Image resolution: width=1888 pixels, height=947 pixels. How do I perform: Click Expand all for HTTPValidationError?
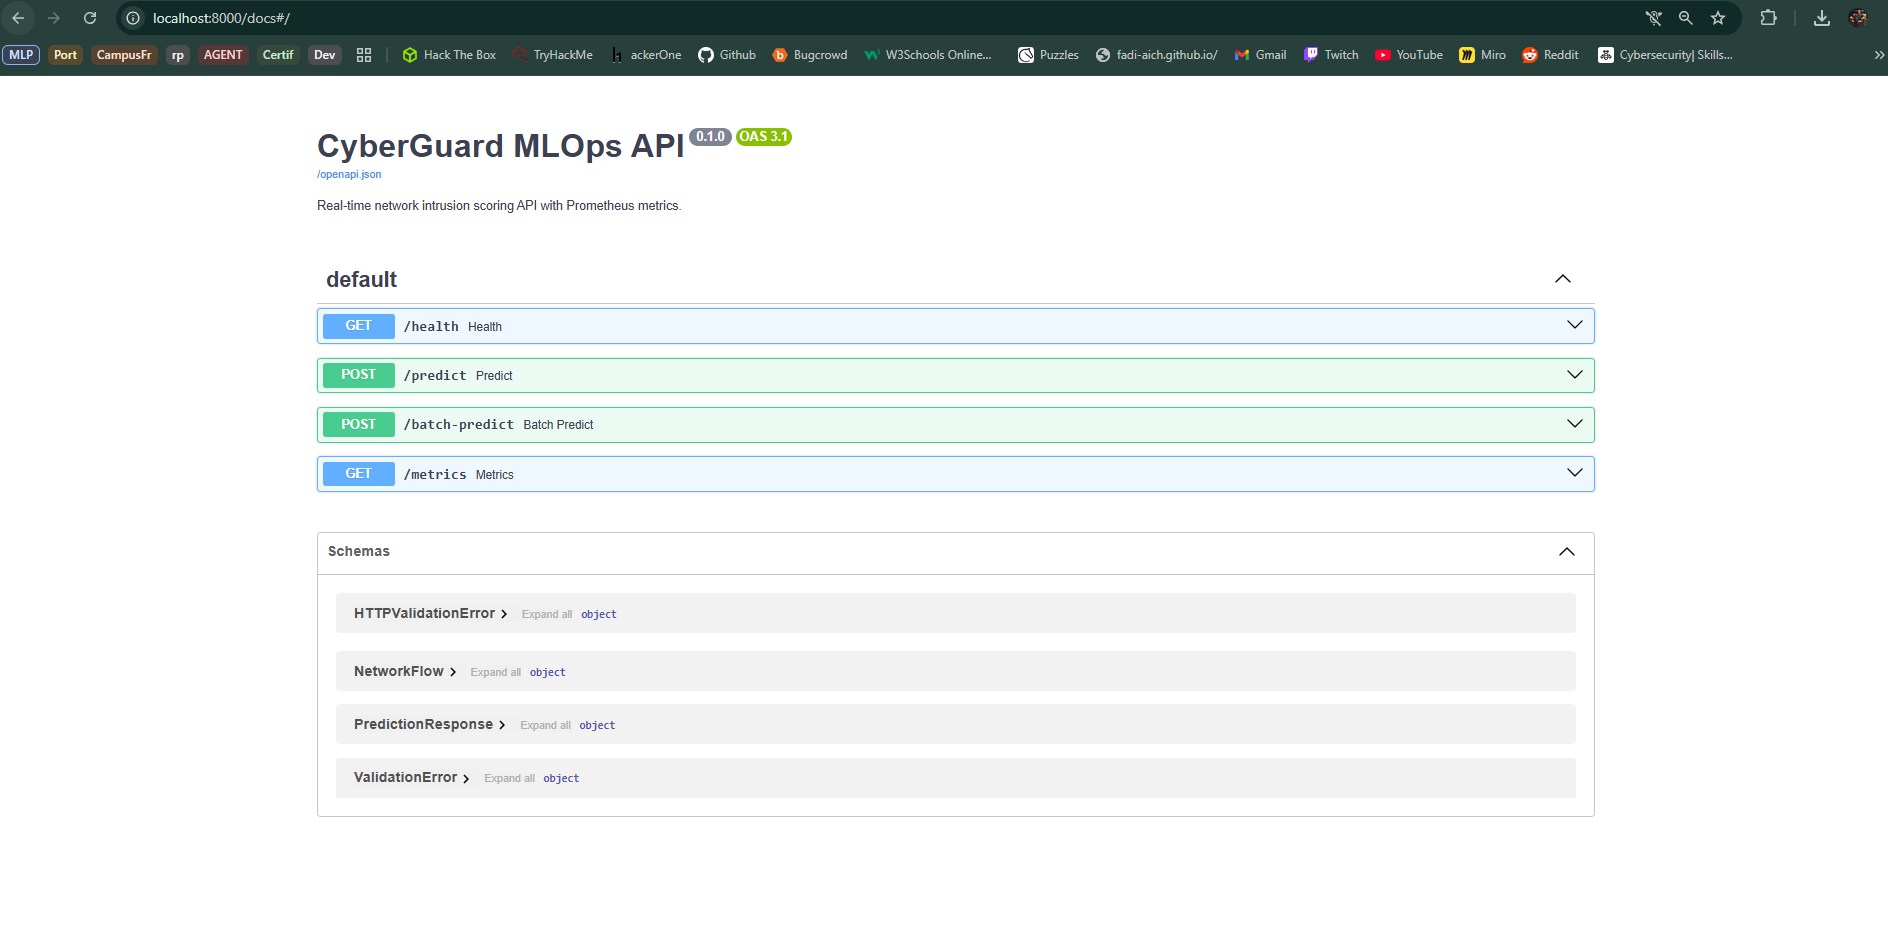coord(547,614)
